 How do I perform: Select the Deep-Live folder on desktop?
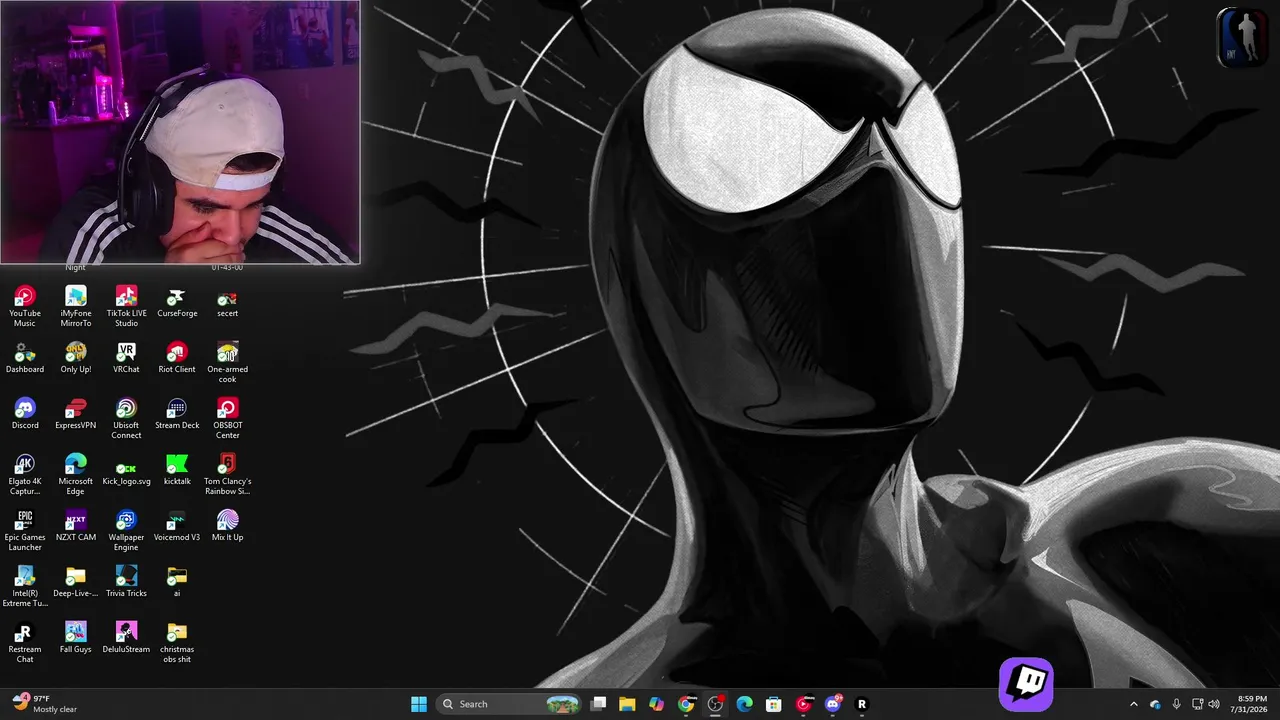tap(76, 582)
